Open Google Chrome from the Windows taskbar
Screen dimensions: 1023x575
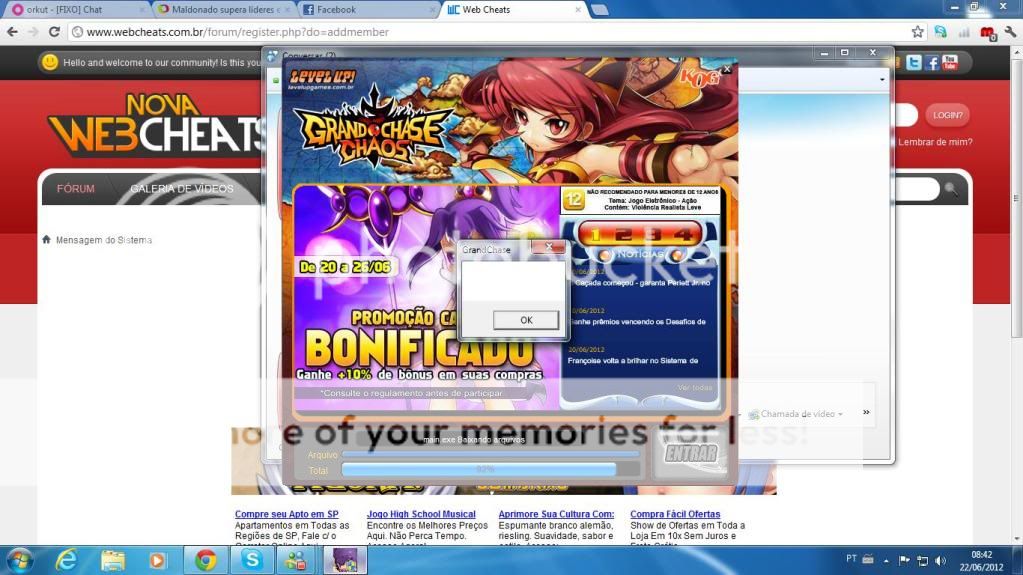click(x=206, y=560)
